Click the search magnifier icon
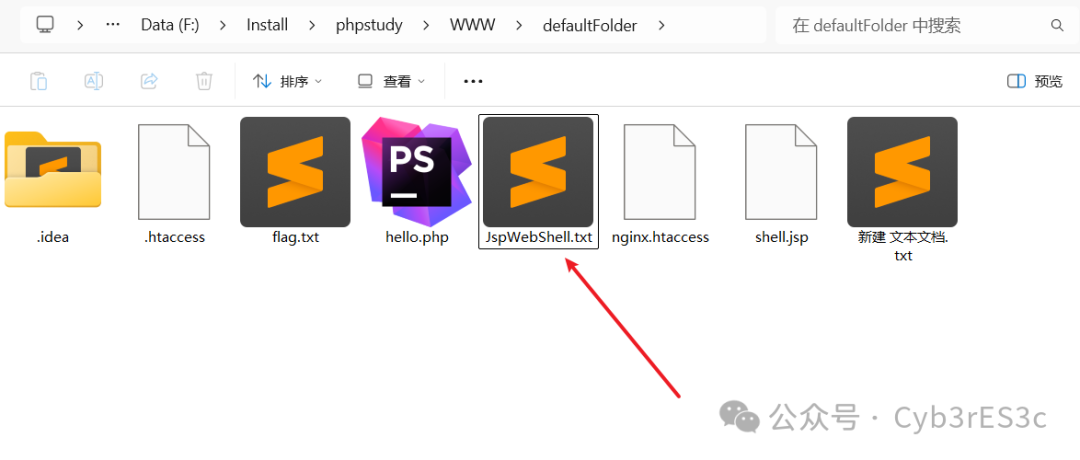 coord(1057,25)
